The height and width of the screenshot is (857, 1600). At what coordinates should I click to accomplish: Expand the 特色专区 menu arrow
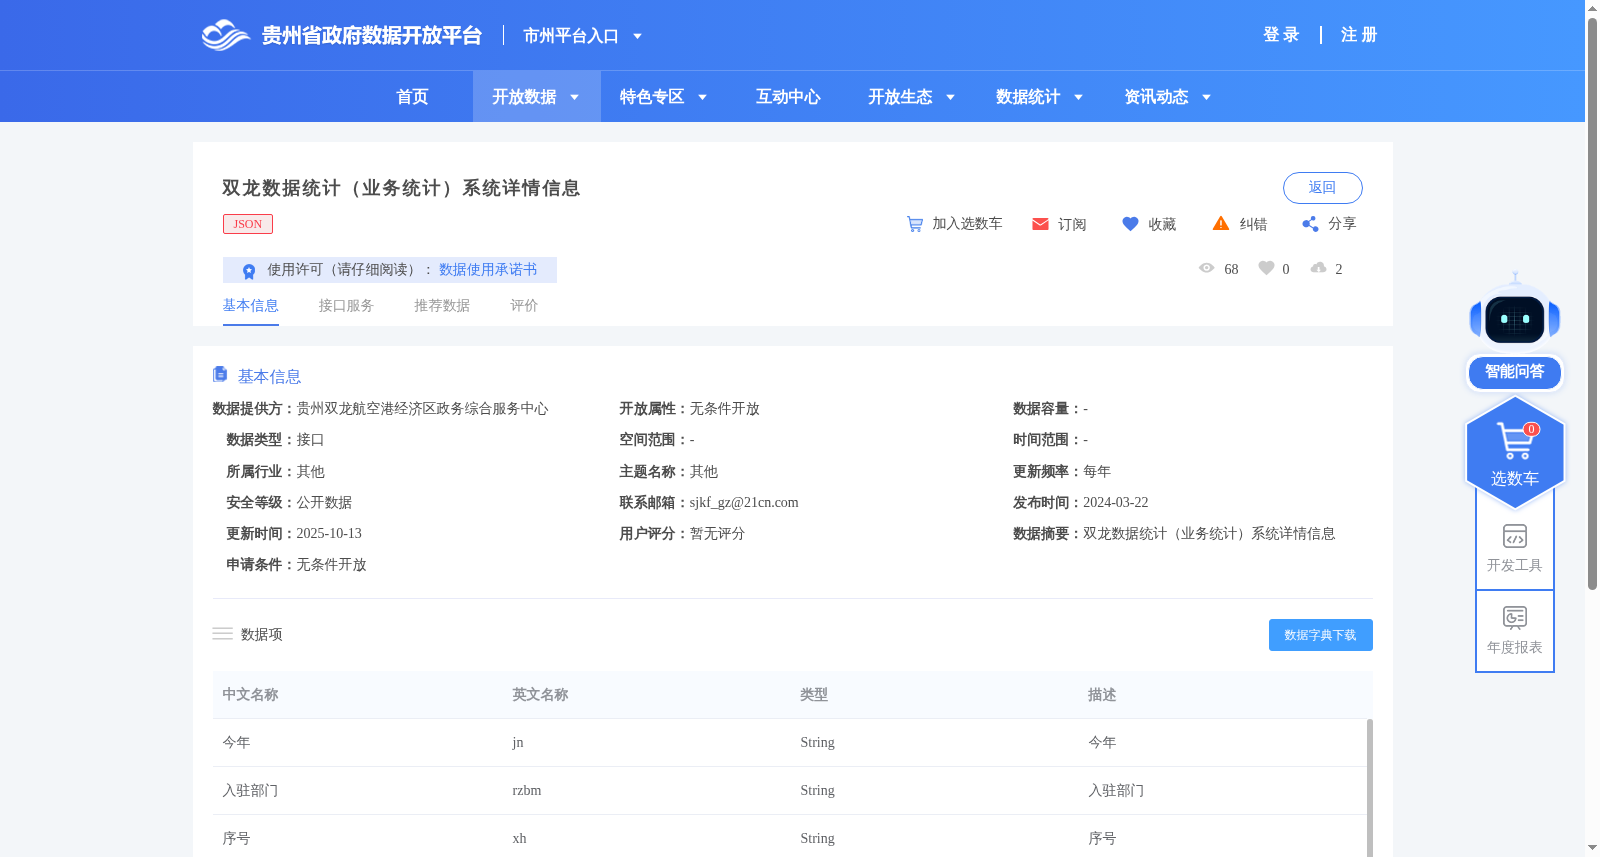(x=702, y=97)
